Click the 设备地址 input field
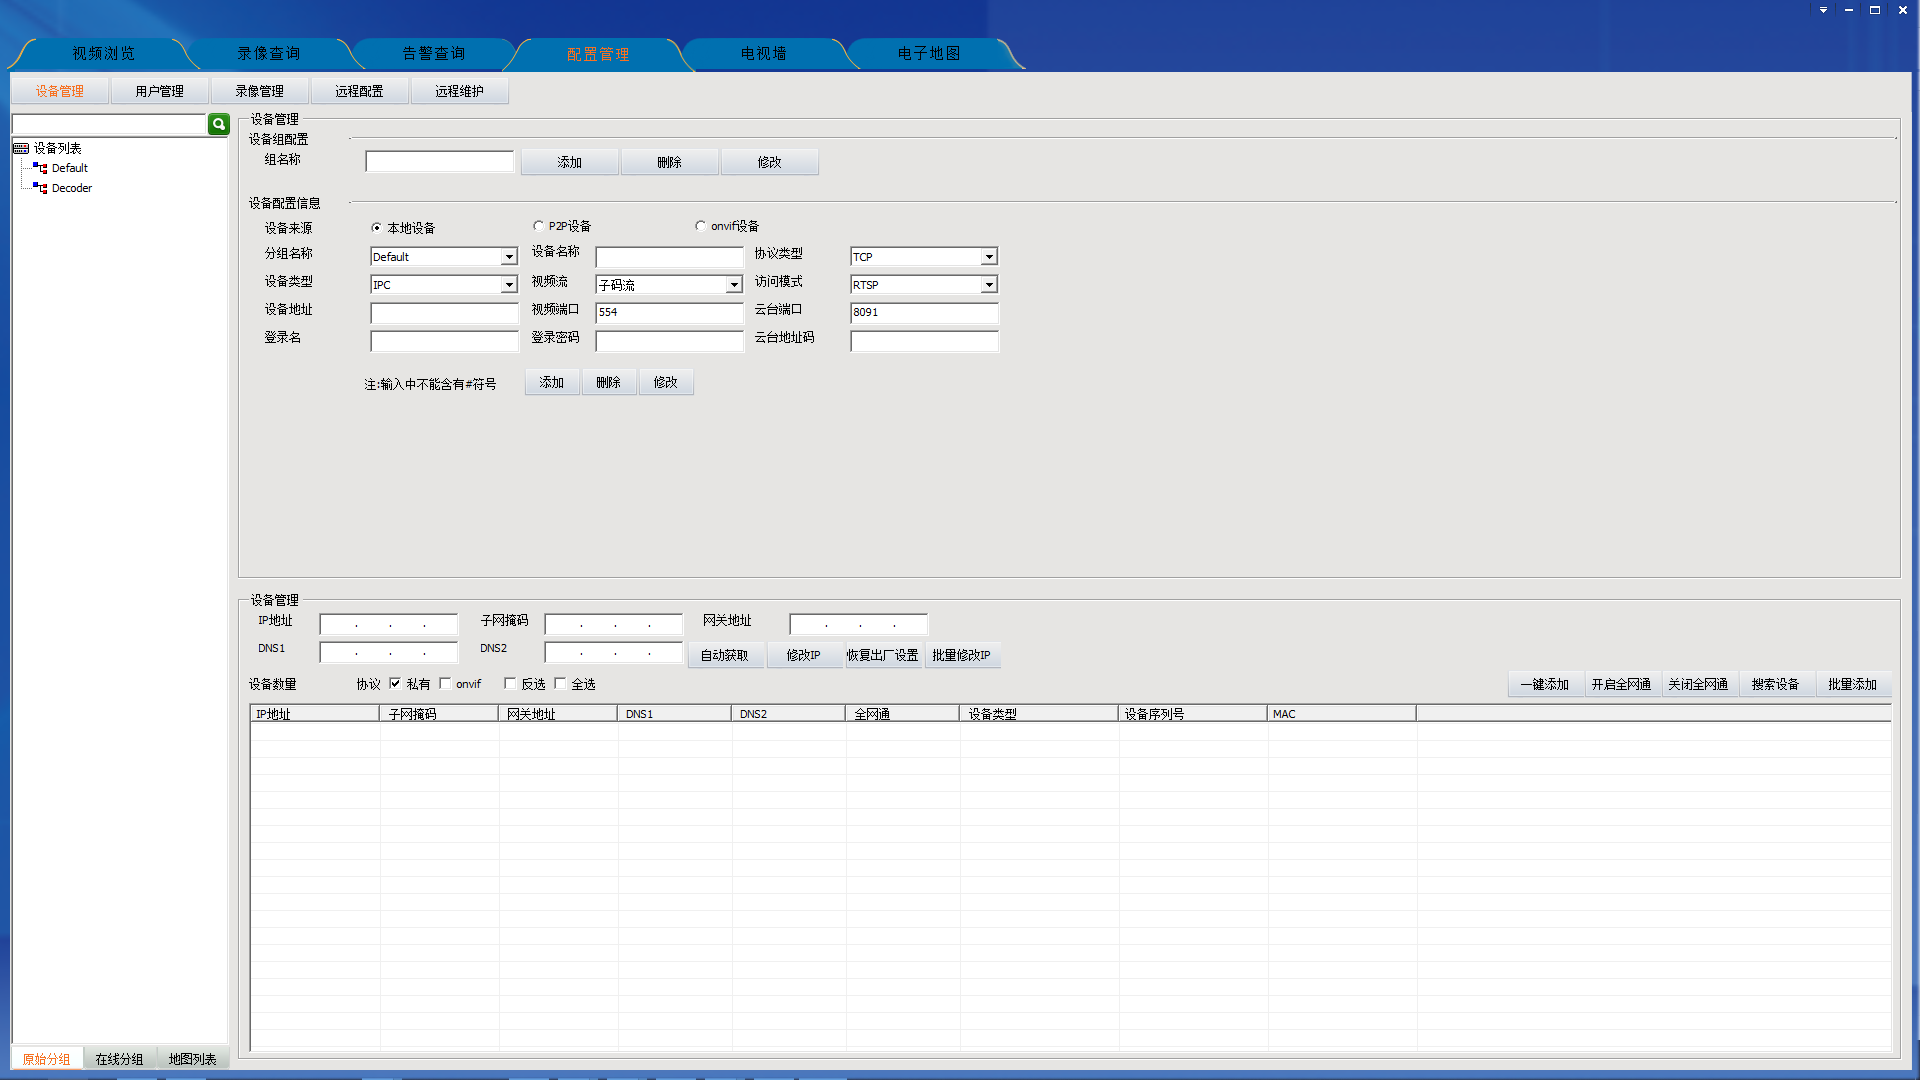 444,313
